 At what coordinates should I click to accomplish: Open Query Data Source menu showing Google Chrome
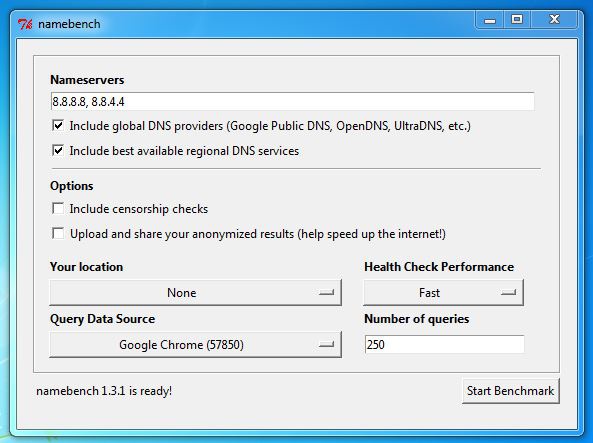tap(196, 344)
